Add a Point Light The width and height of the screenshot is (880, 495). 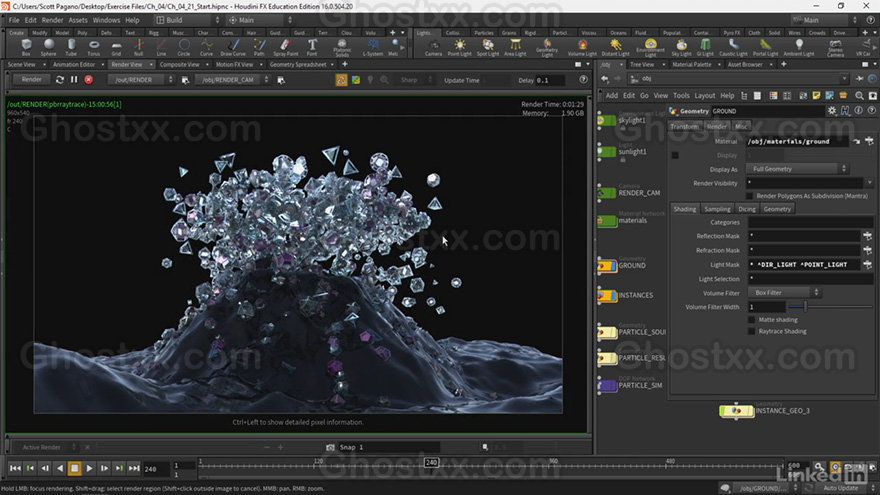[460, 47]
